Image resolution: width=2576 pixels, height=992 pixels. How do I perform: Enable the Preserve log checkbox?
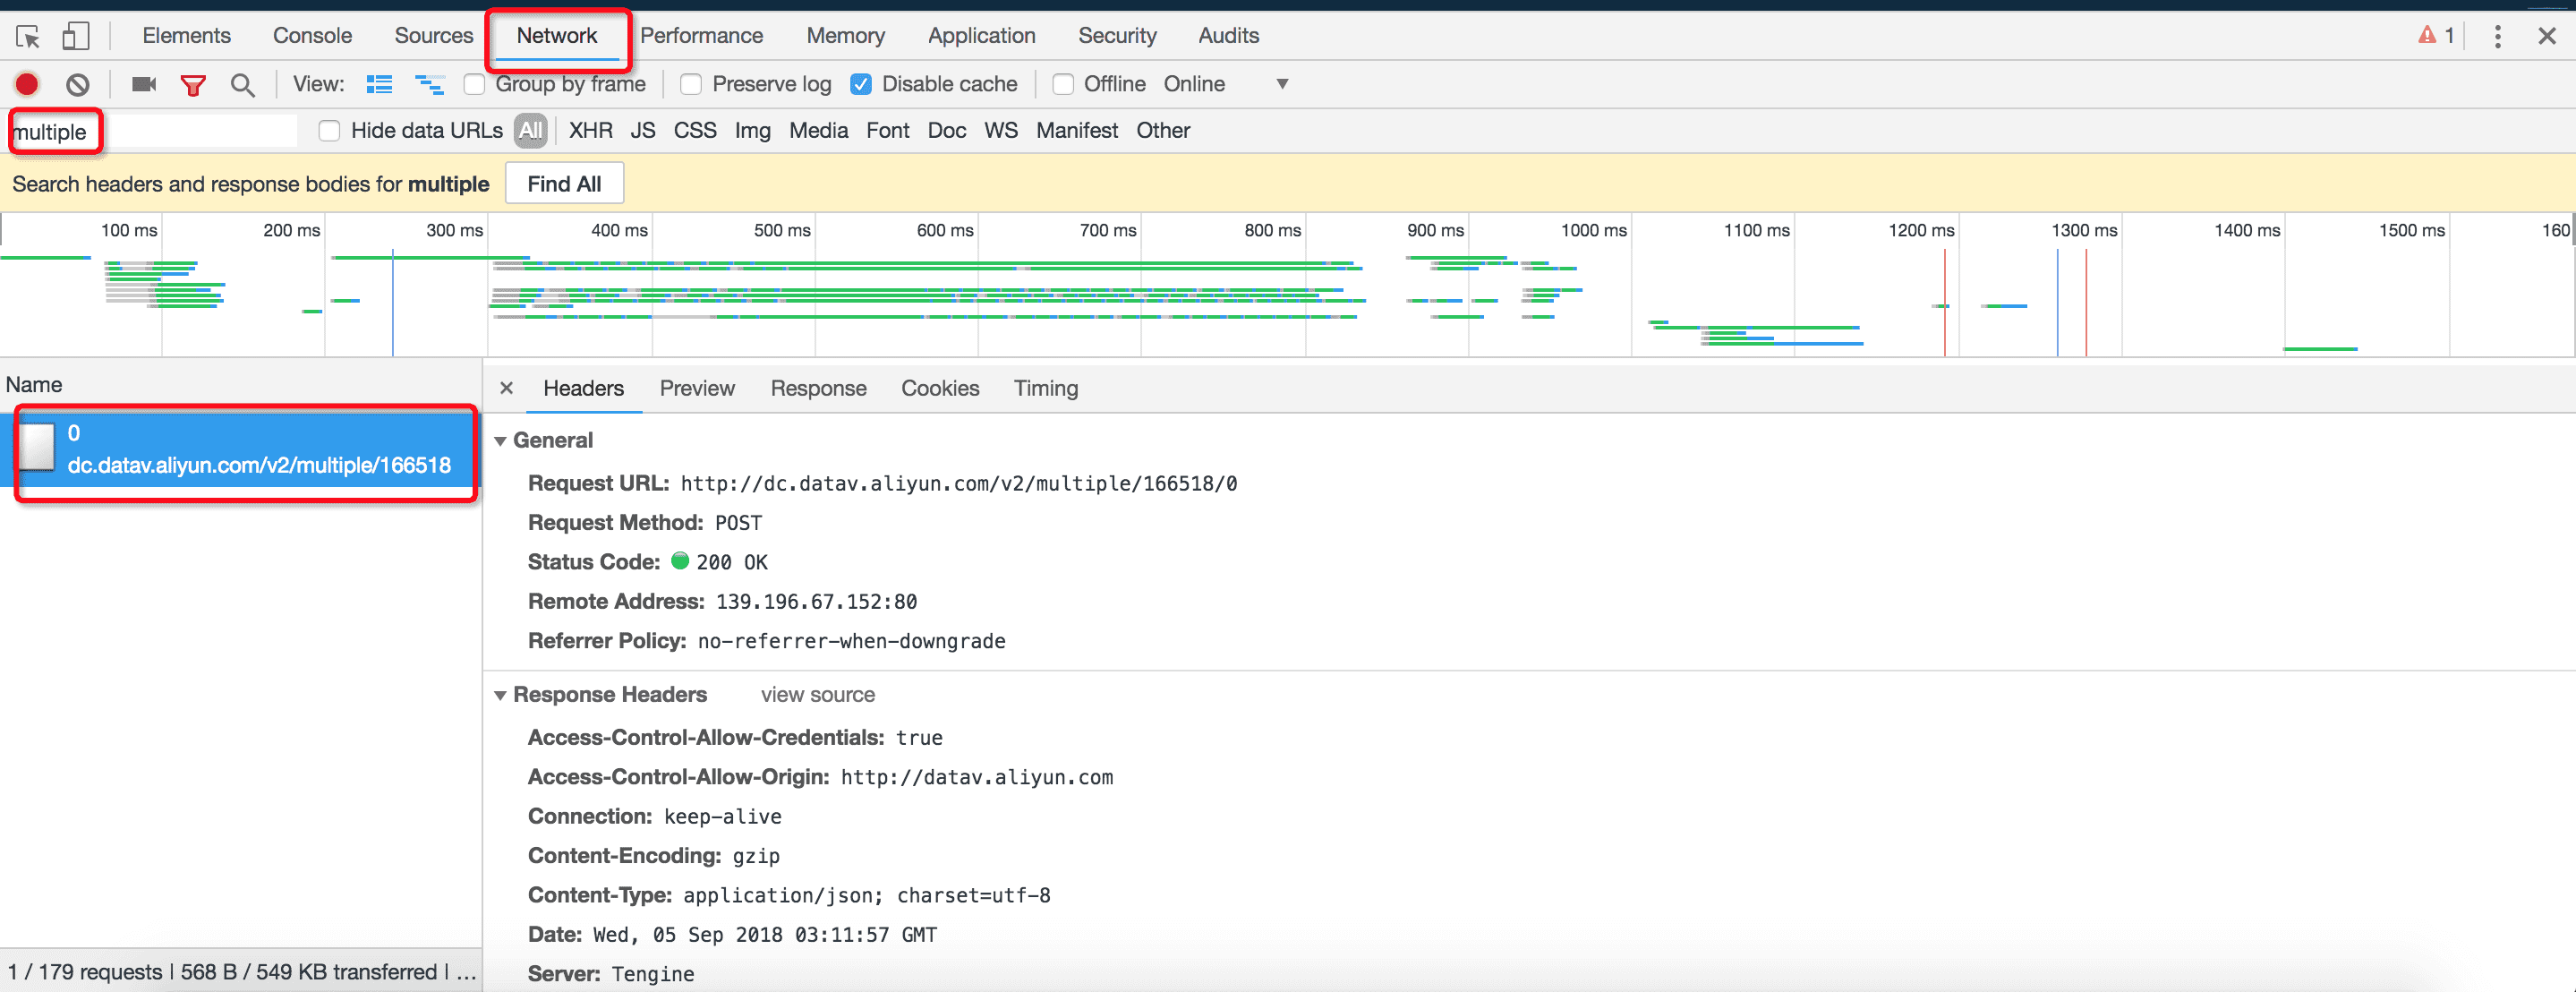click(x=691, y=85)
